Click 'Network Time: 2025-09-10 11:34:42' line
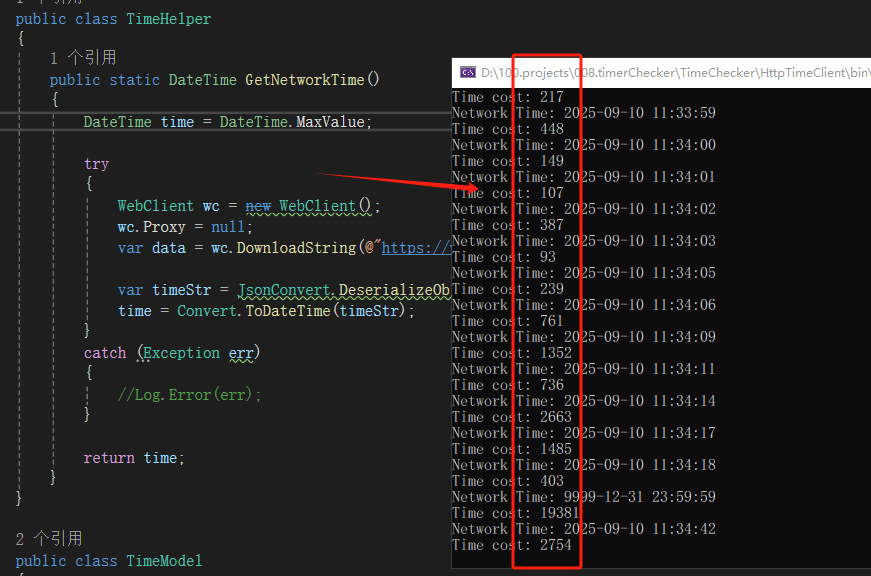This screenshot has height=576, width=871. pos(584,529)
